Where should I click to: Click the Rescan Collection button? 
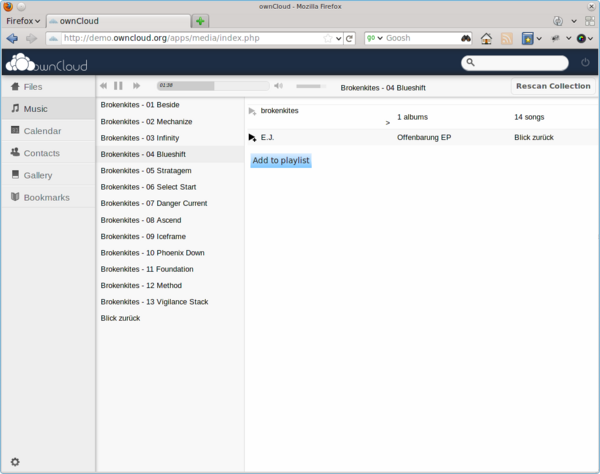[553, 86]
